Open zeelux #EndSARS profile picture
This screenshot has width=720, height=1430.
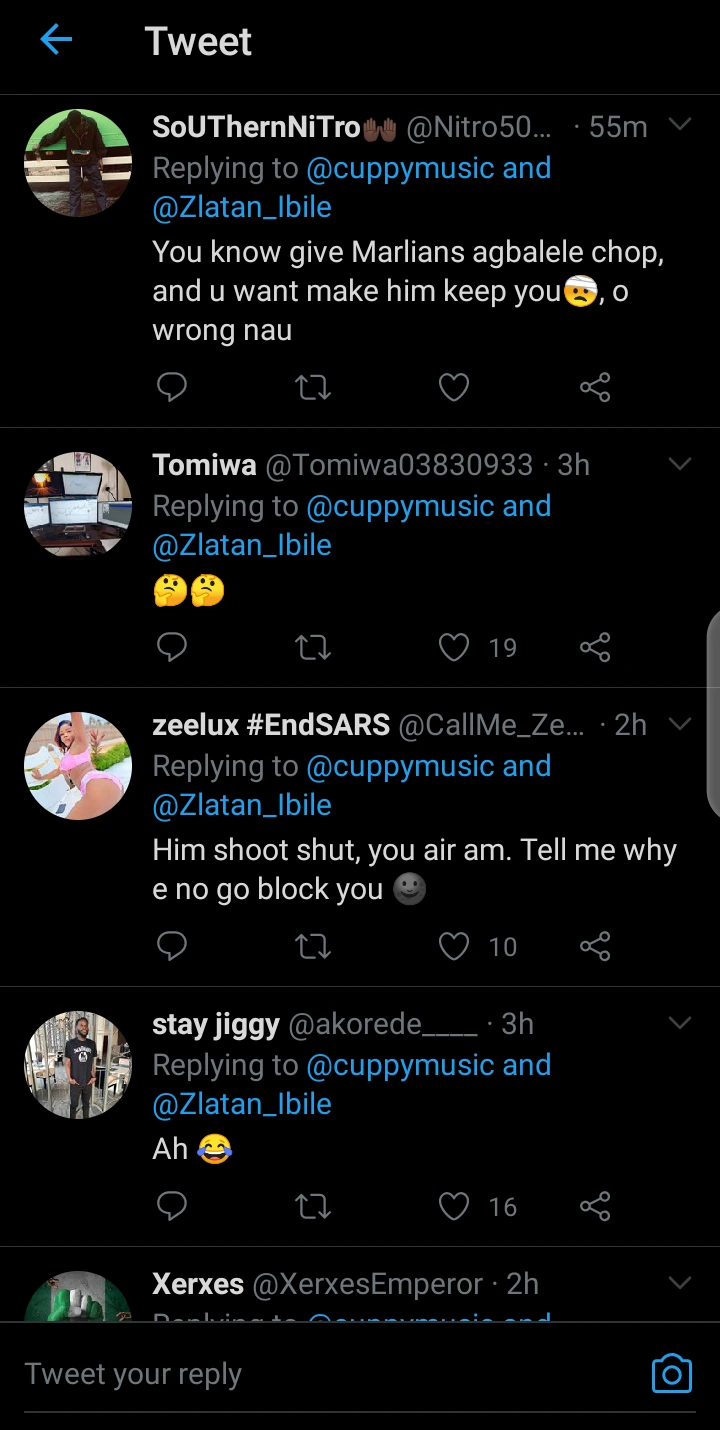78,766
